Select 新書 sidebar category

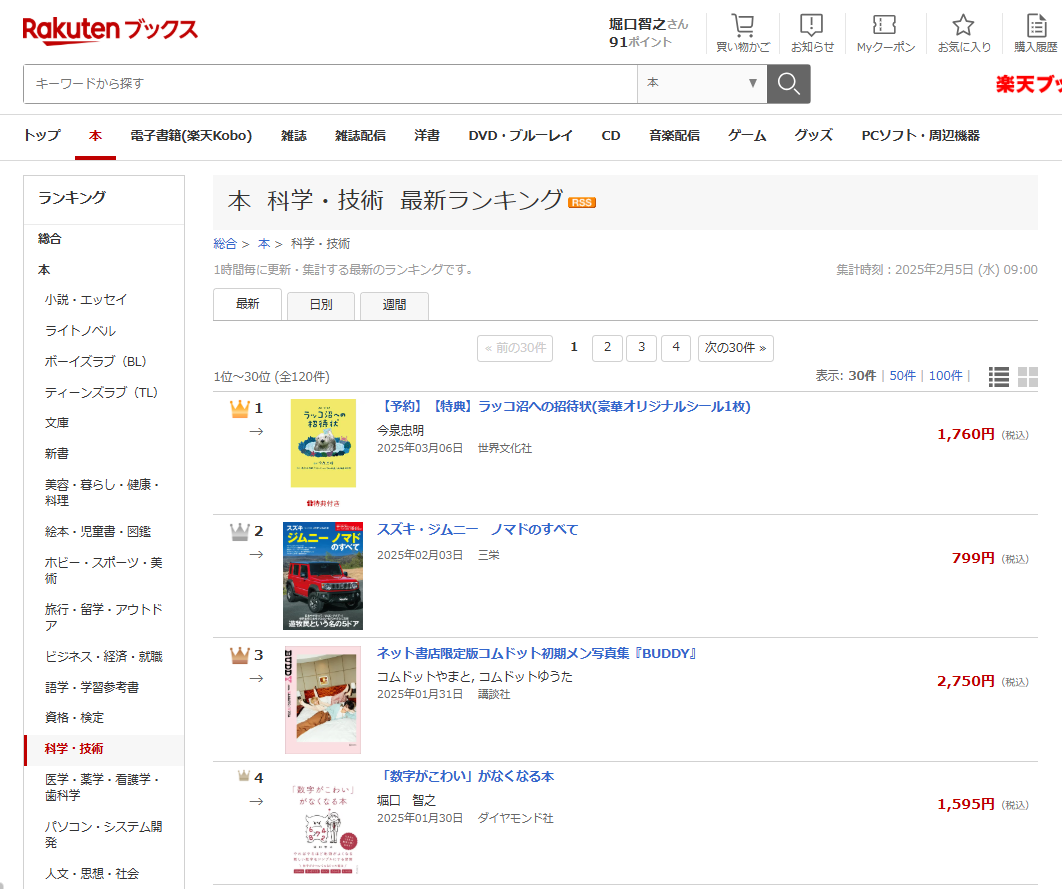(x=57, y=454)
